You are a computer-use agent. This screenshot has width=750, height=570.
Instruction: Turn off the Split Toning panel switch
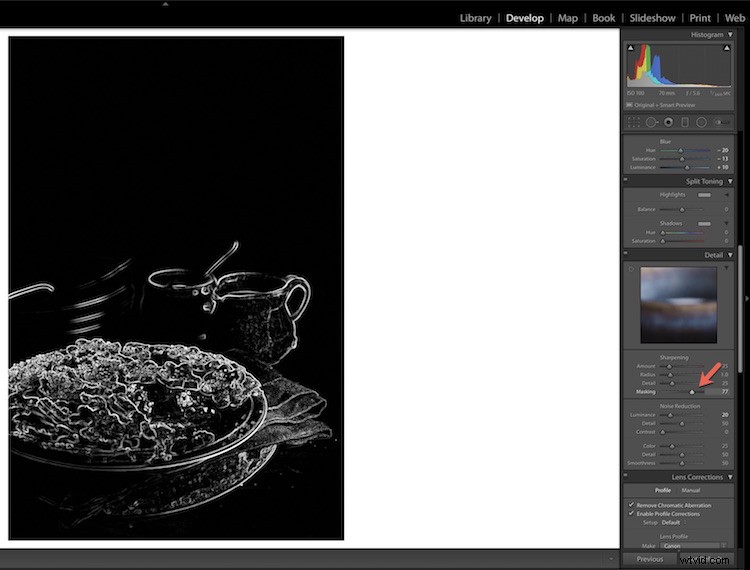point(626,180)
